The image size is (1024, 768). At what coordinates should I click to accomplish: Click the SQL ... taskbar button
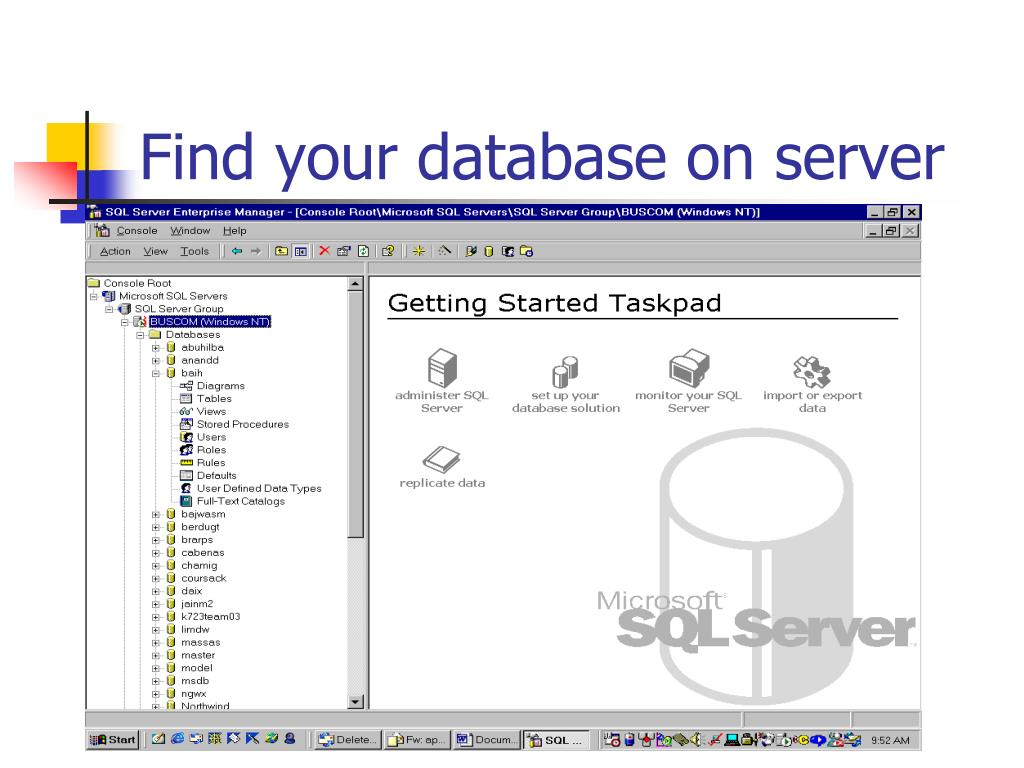(556, 739)
